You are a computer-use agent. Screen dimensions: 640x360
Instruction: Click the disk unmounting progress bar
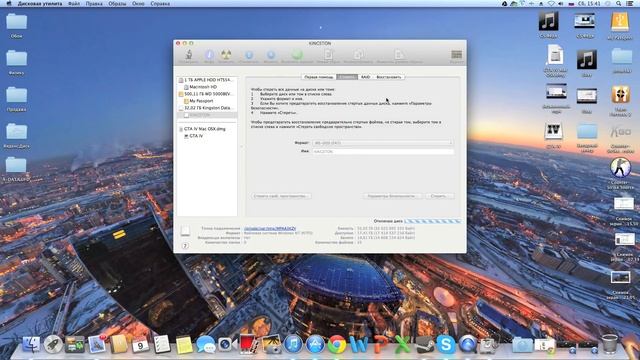(433, 221)
